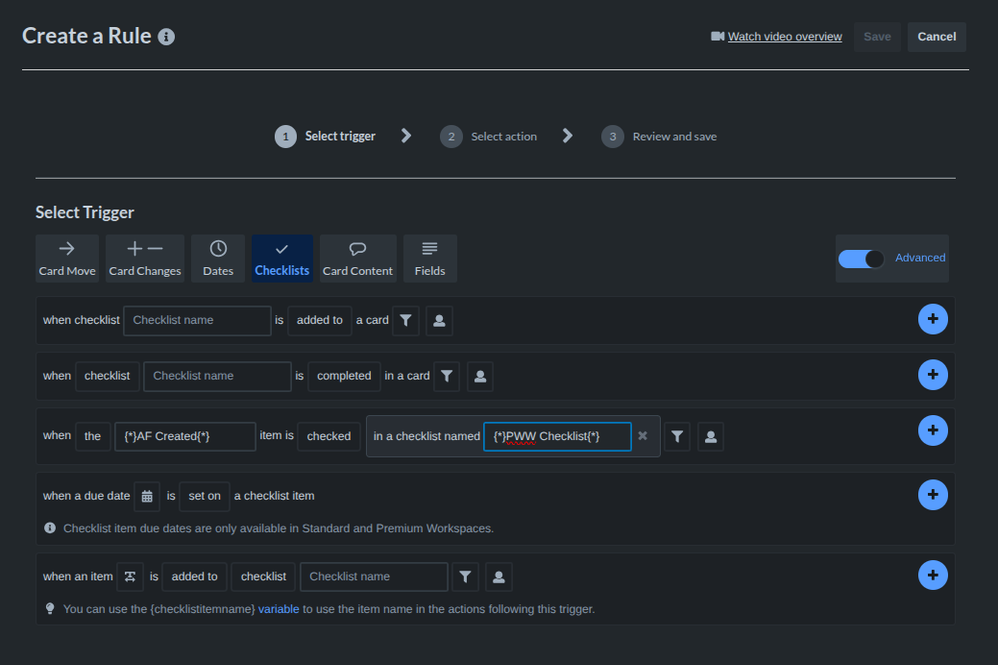
Task: Toggle the 'set on' option
Action: pos(204,496)
